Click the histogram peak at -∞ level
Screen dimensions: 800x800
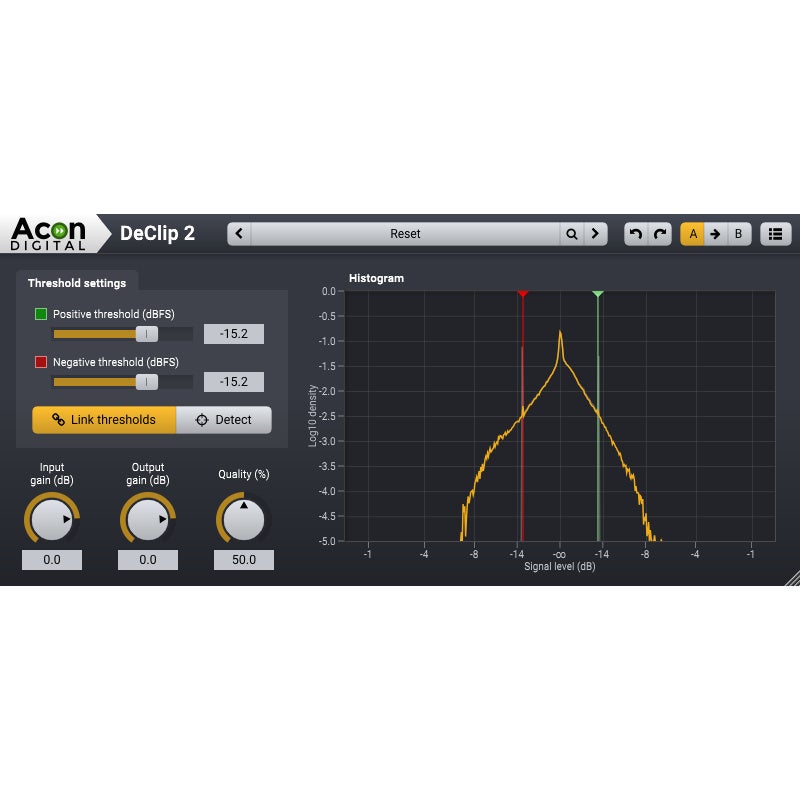tap(560, 333)
